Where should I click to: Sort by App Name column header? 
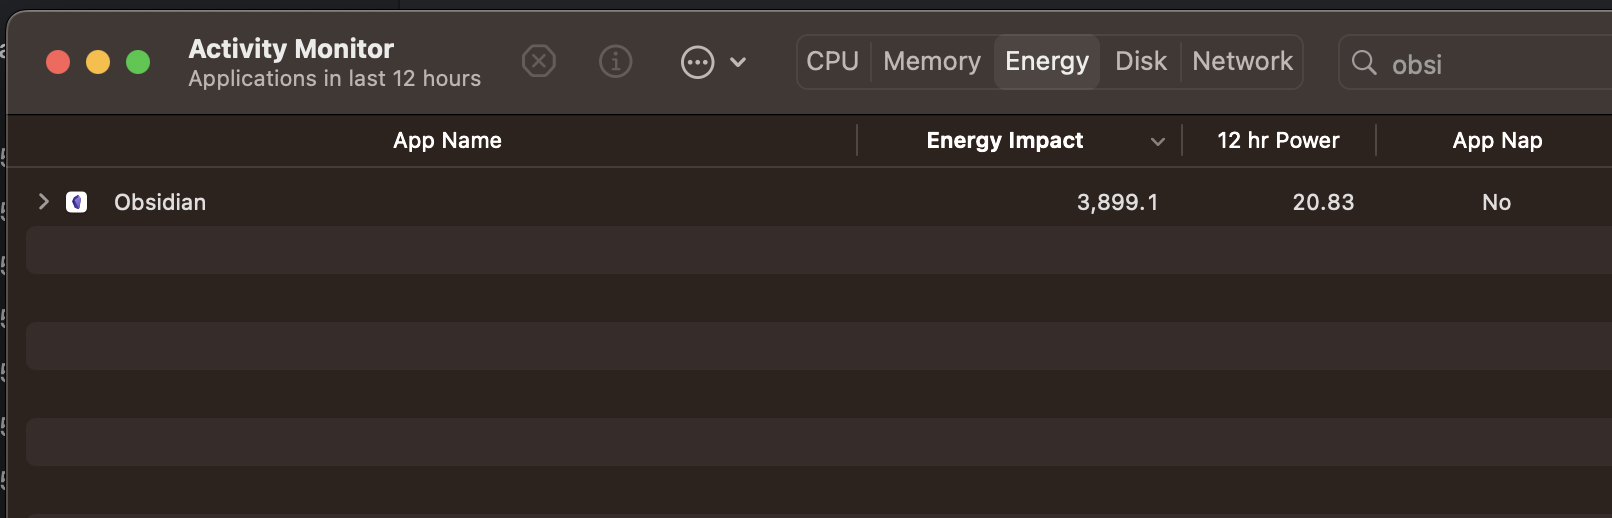pos(447,141)
